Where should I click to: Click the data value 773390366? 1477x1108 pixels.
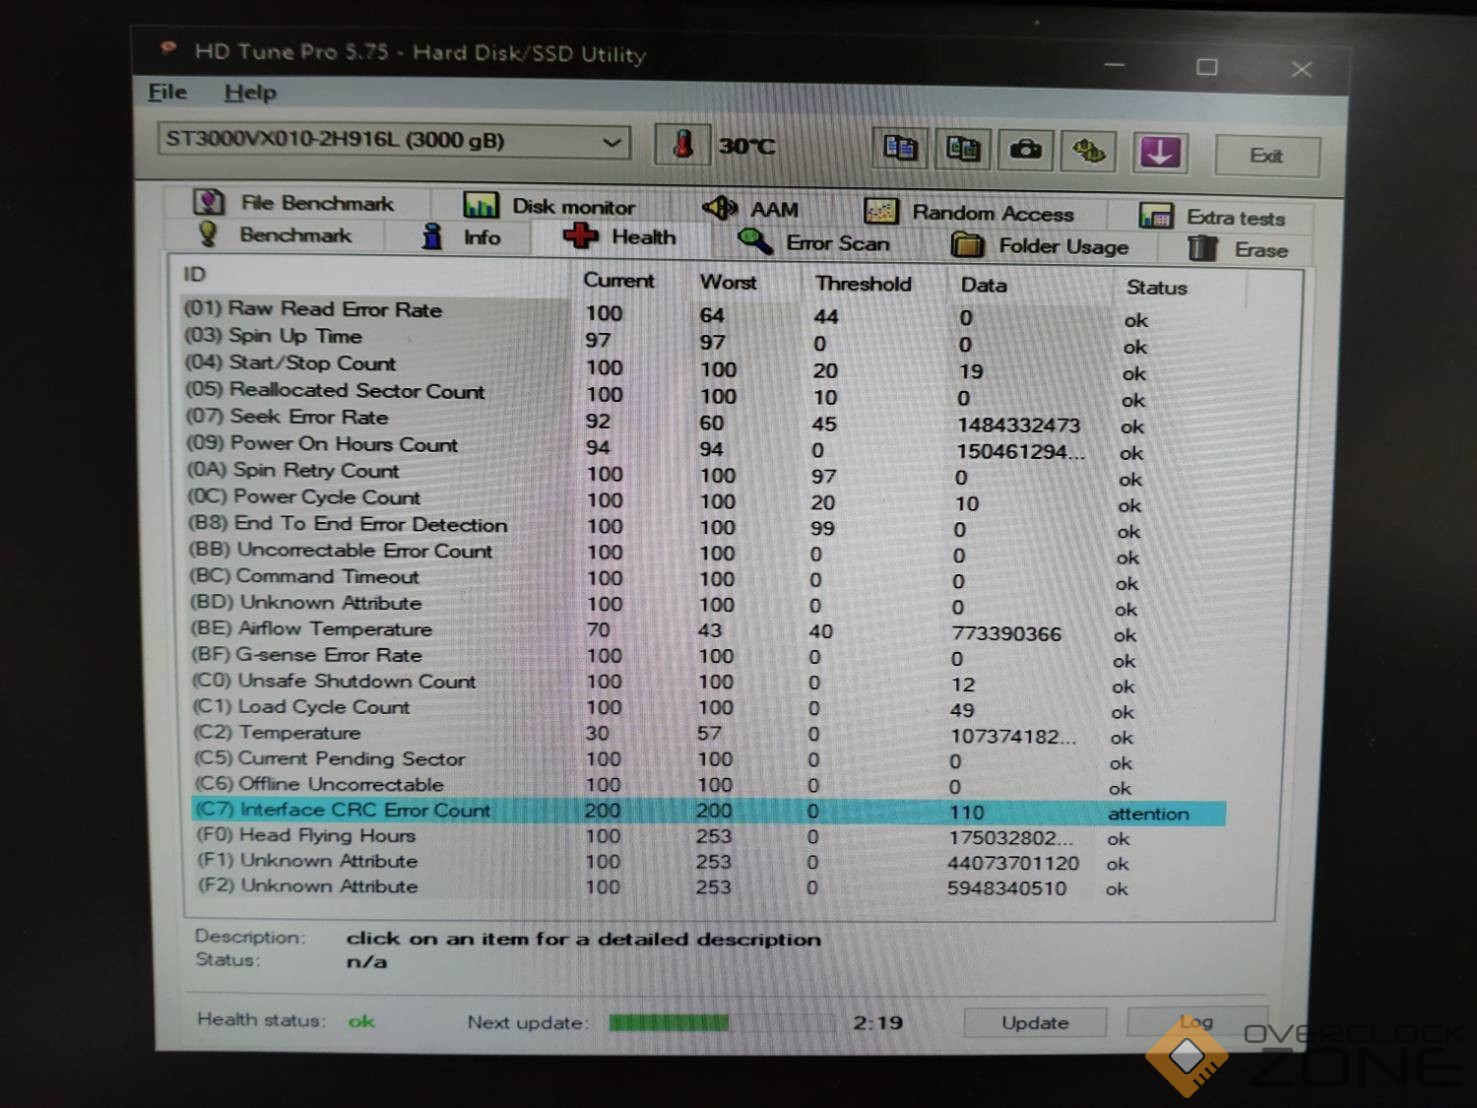point(1006,634)
